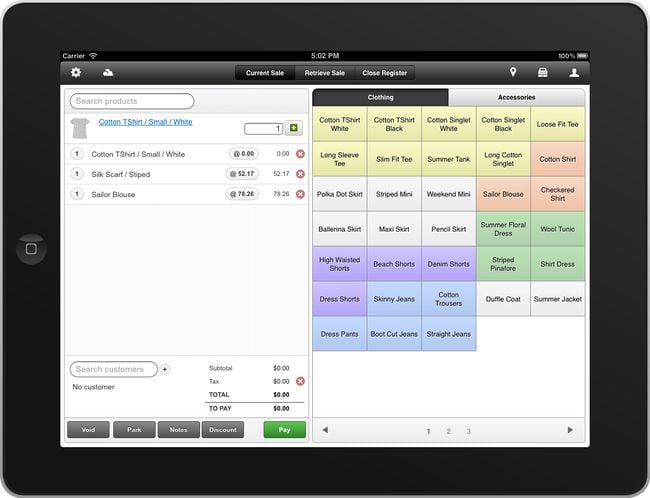Remove the Silk Scarf line item
The image size is (650, 498).
coord(300,174)
